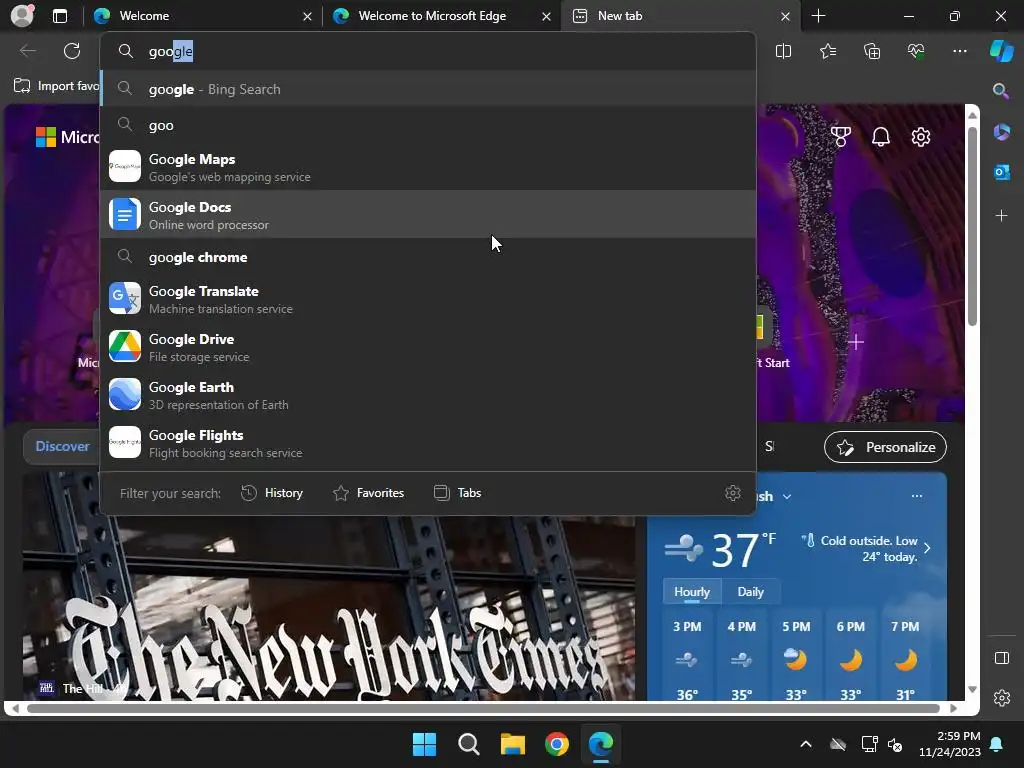Click the horizontal page scrollbar

(x=483, y=708)
